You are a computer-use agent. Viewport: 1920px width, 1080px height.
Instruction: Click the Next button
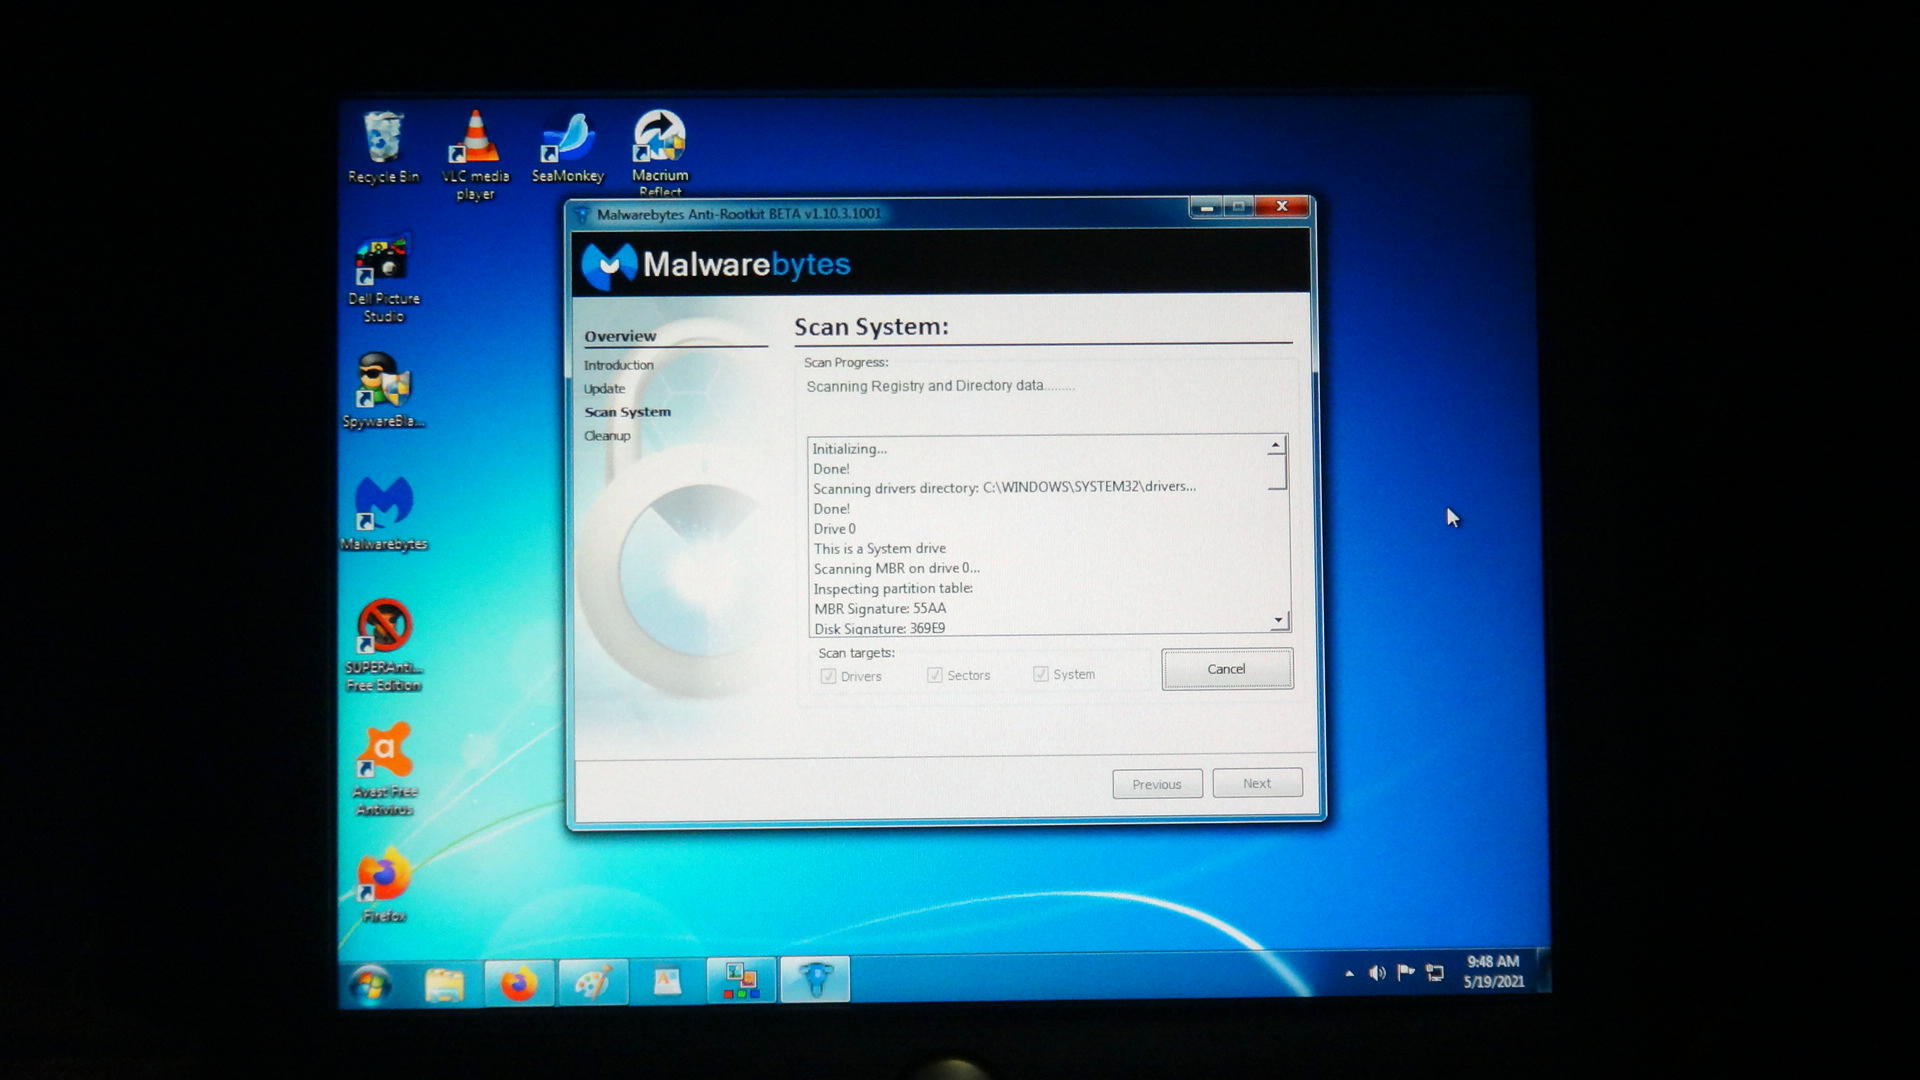(x=1257, y=784)
